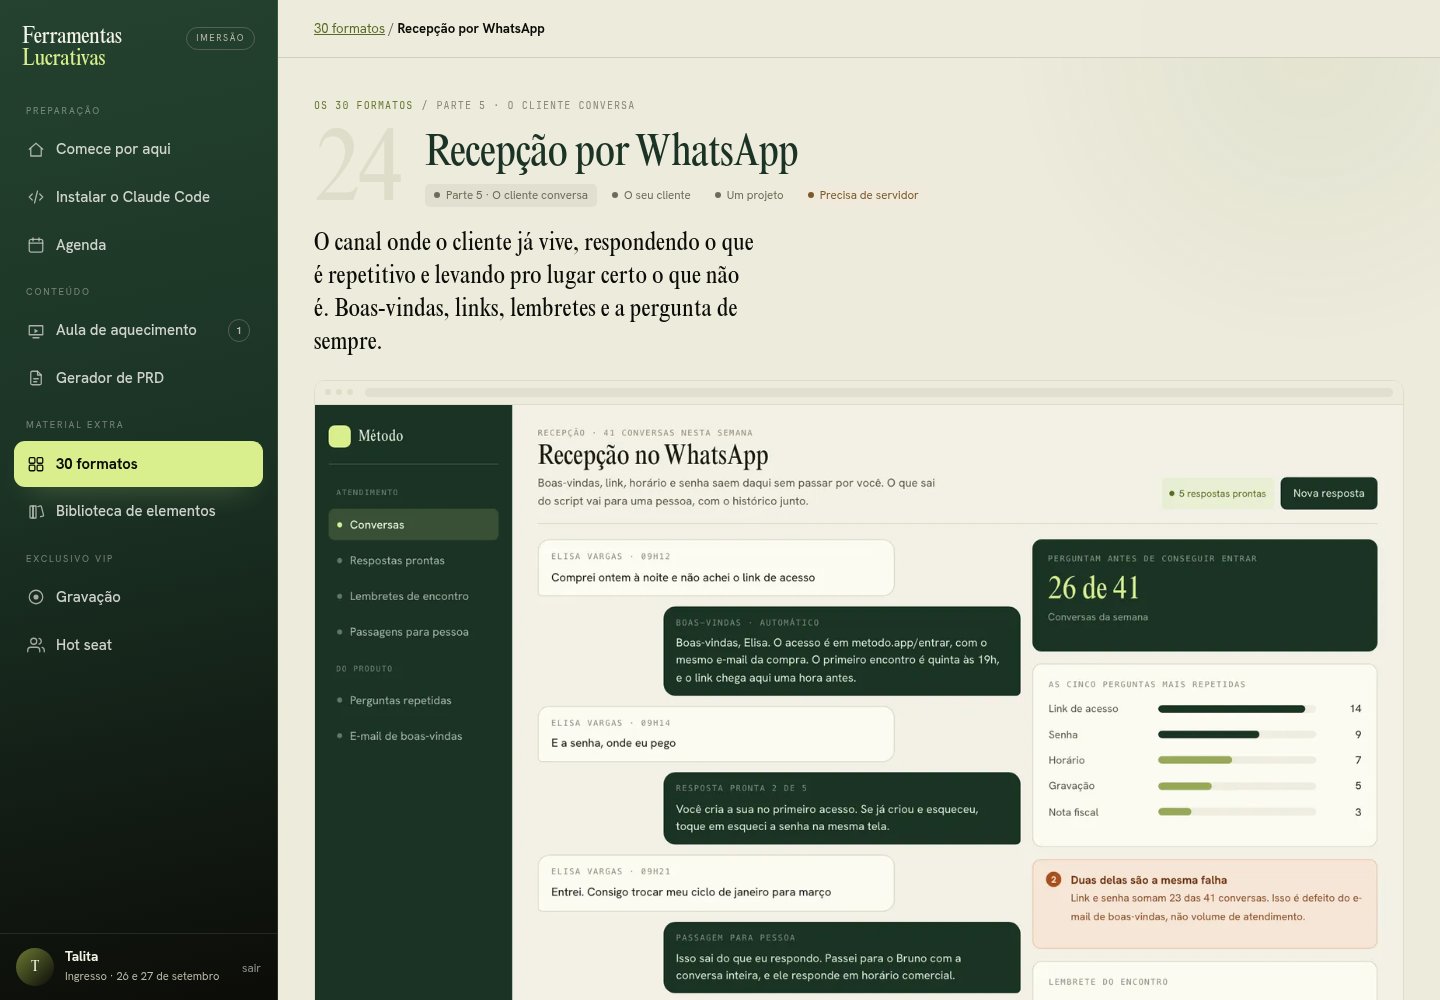The image size is (1440, 1000).
Task: Click the screen icon for Aula de aquecimento
Action: [36, 331]
